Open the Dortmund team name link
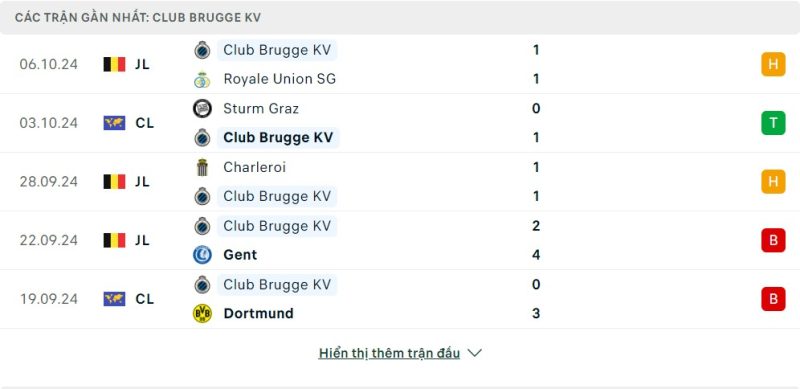Viewport: 800px width, 389px height. pos(258,313)
